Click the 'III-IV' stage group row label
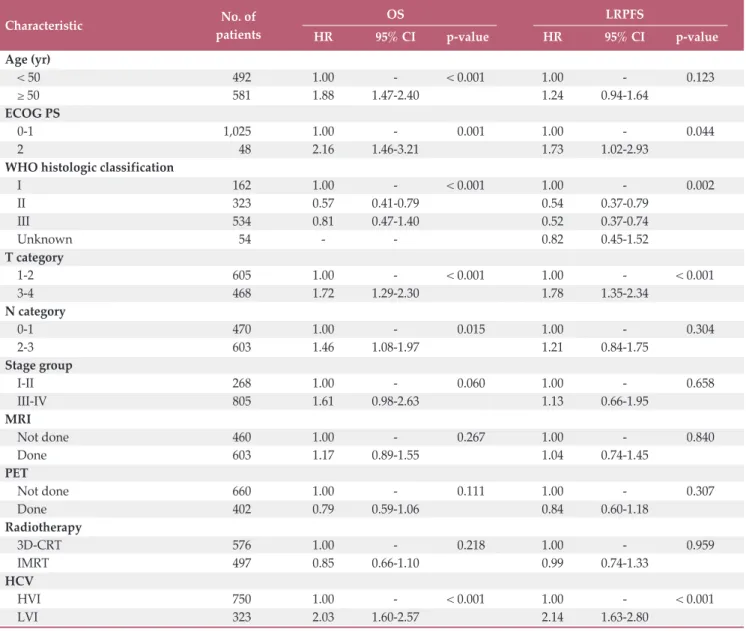 pyautogui.click(x=32, y=402)
